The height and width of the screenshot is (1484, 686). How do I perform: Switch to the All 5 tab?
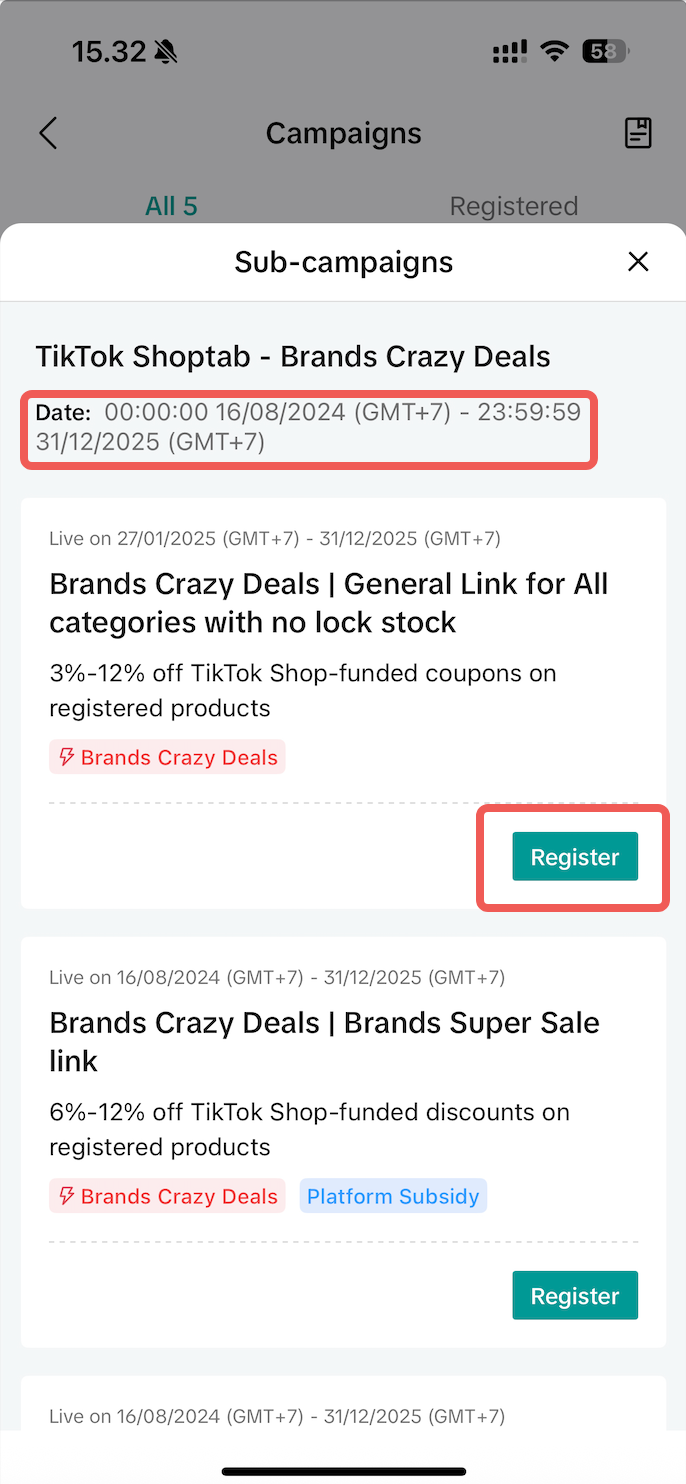(x=171, y=206)
